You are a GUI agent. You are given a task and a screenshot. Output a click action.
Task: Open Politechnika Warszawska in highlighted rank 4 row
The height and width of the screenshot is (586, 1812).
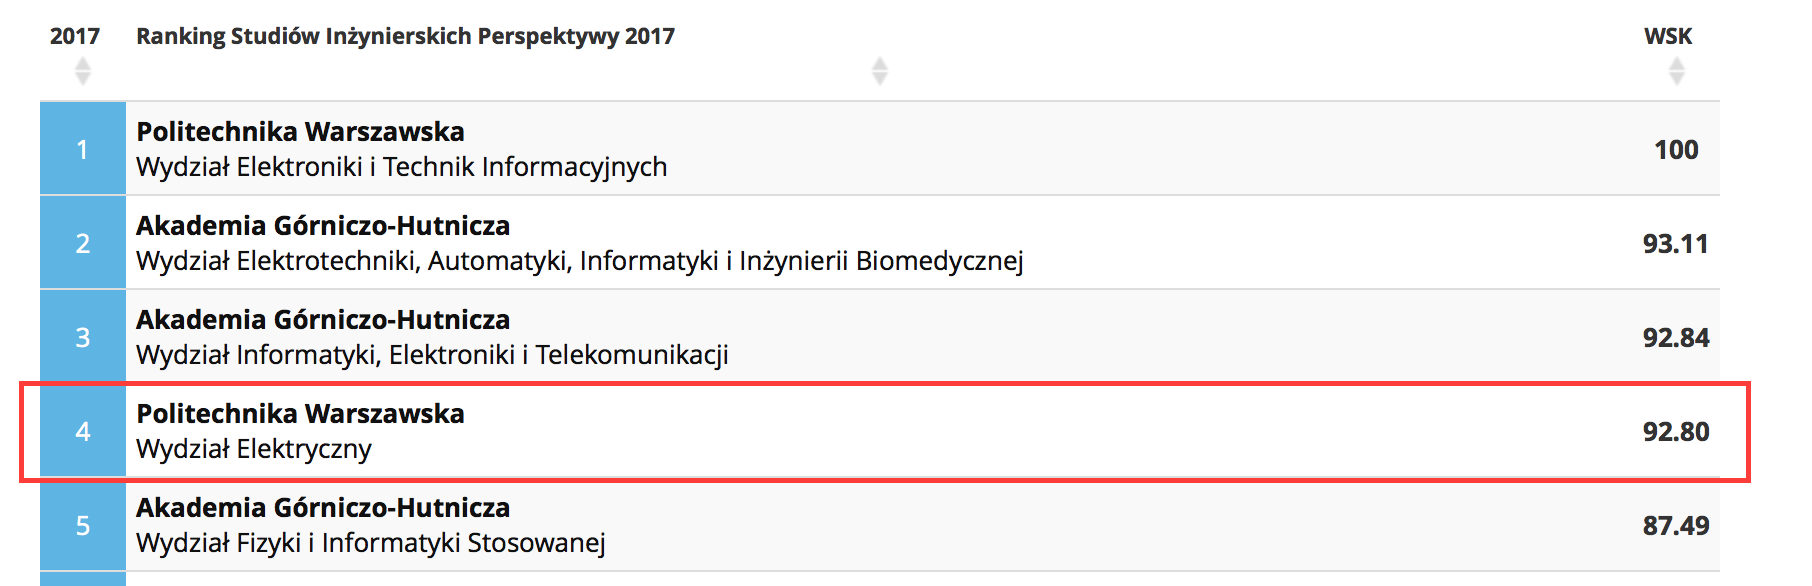point(300,414)
